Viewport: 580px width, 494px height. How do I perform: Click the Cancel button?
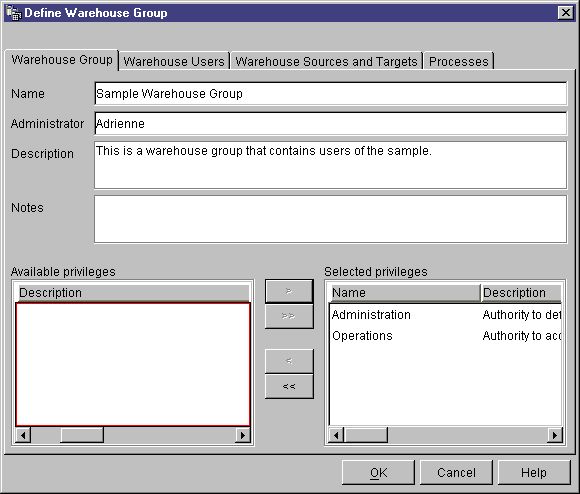[456, 473]
